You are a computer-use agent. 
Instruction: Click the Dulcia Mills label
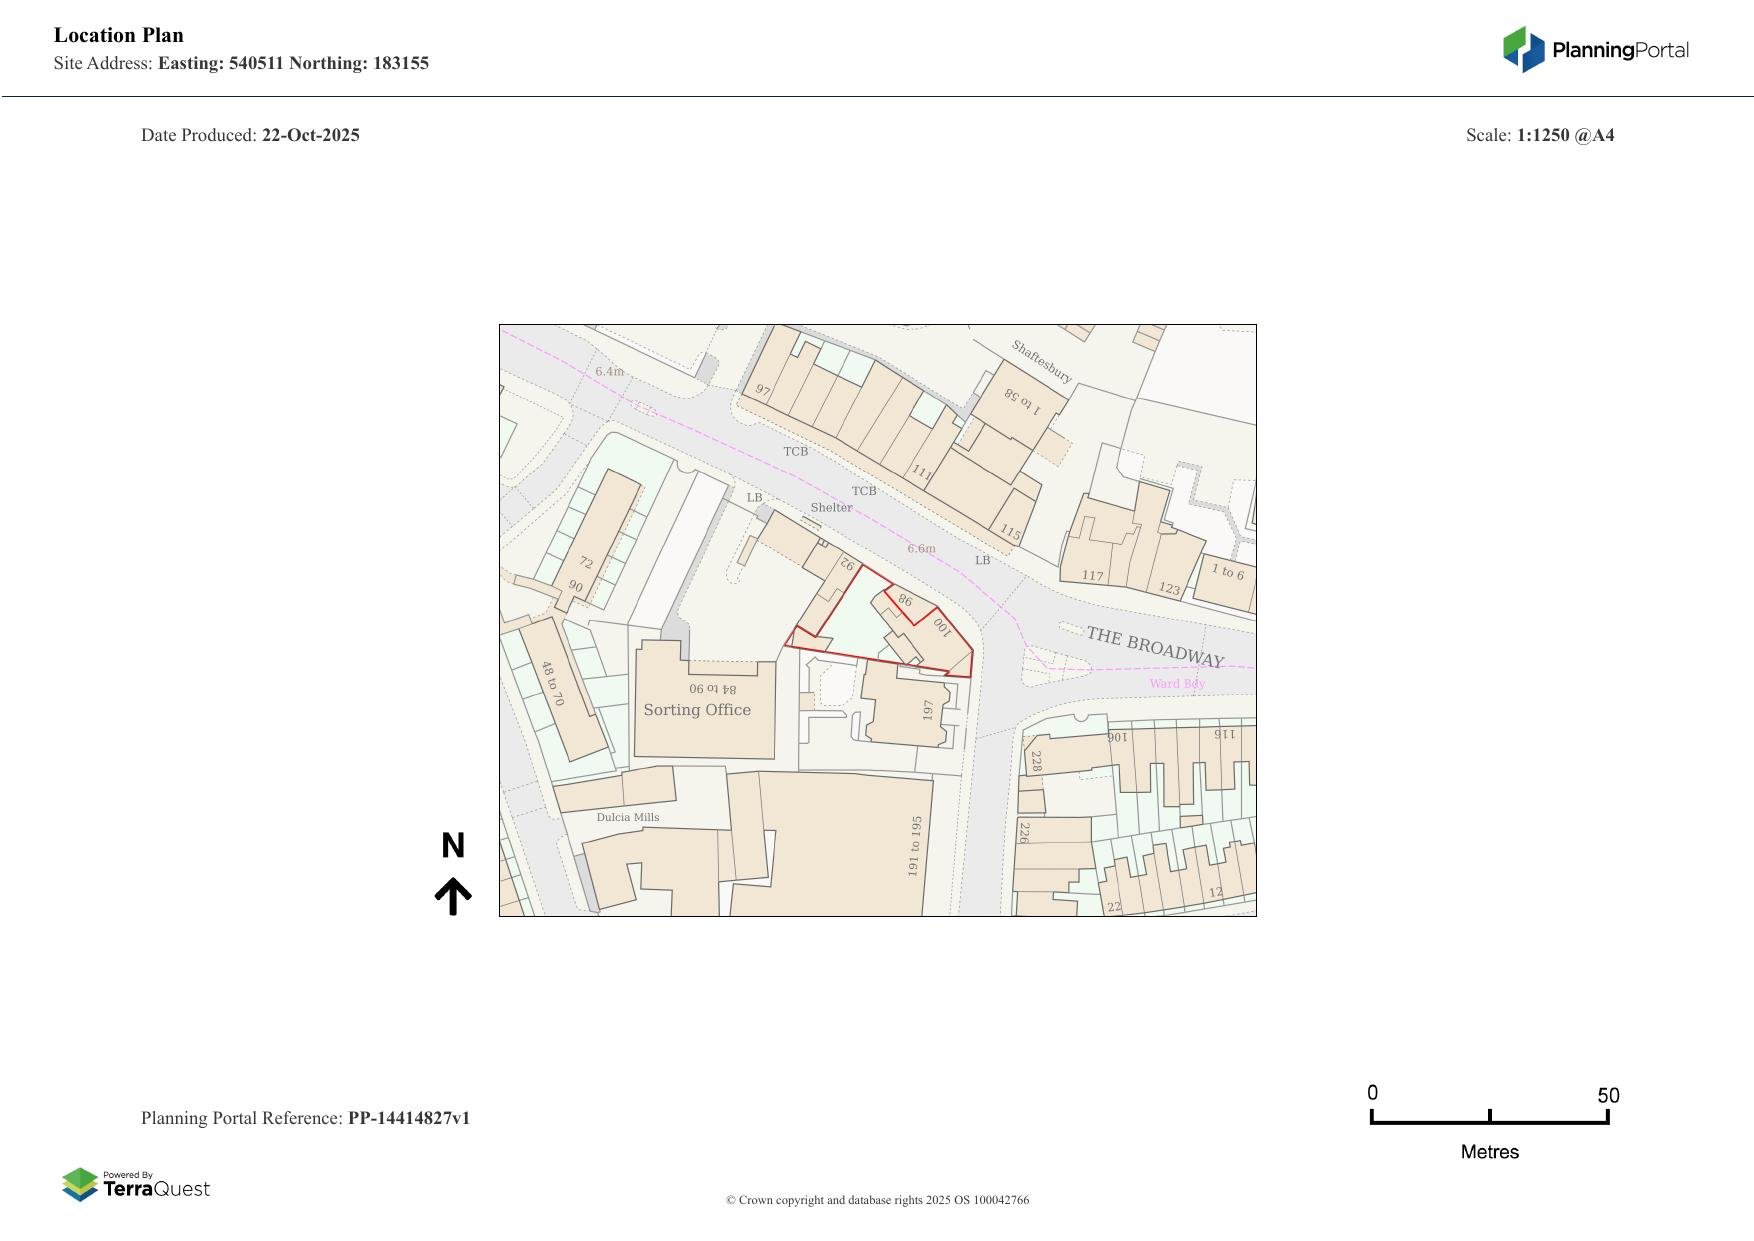628,817
